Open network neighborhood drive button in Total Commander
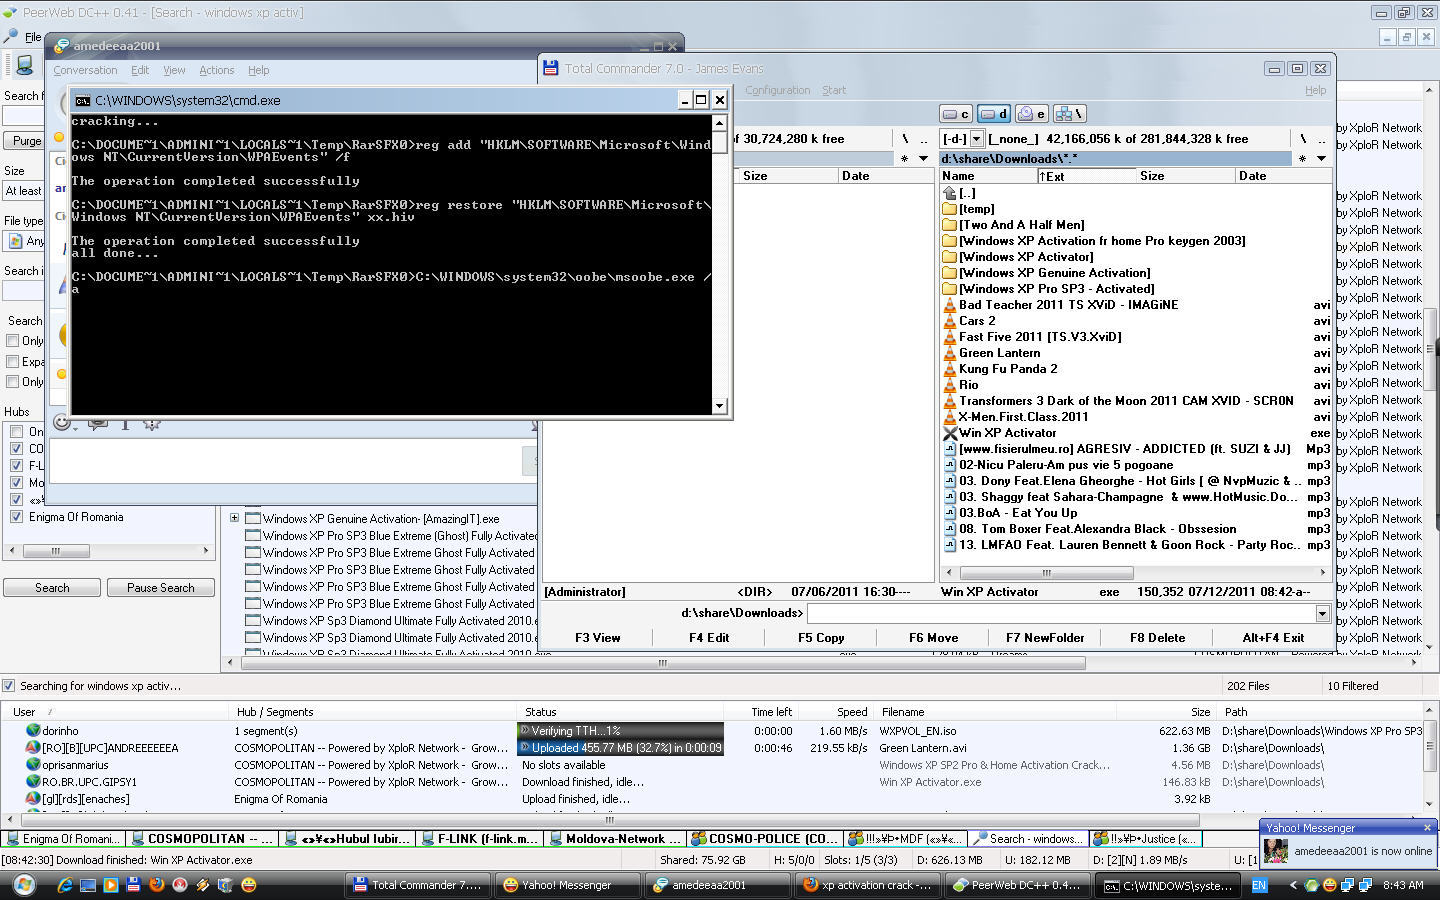 [x=1070, y=114]
